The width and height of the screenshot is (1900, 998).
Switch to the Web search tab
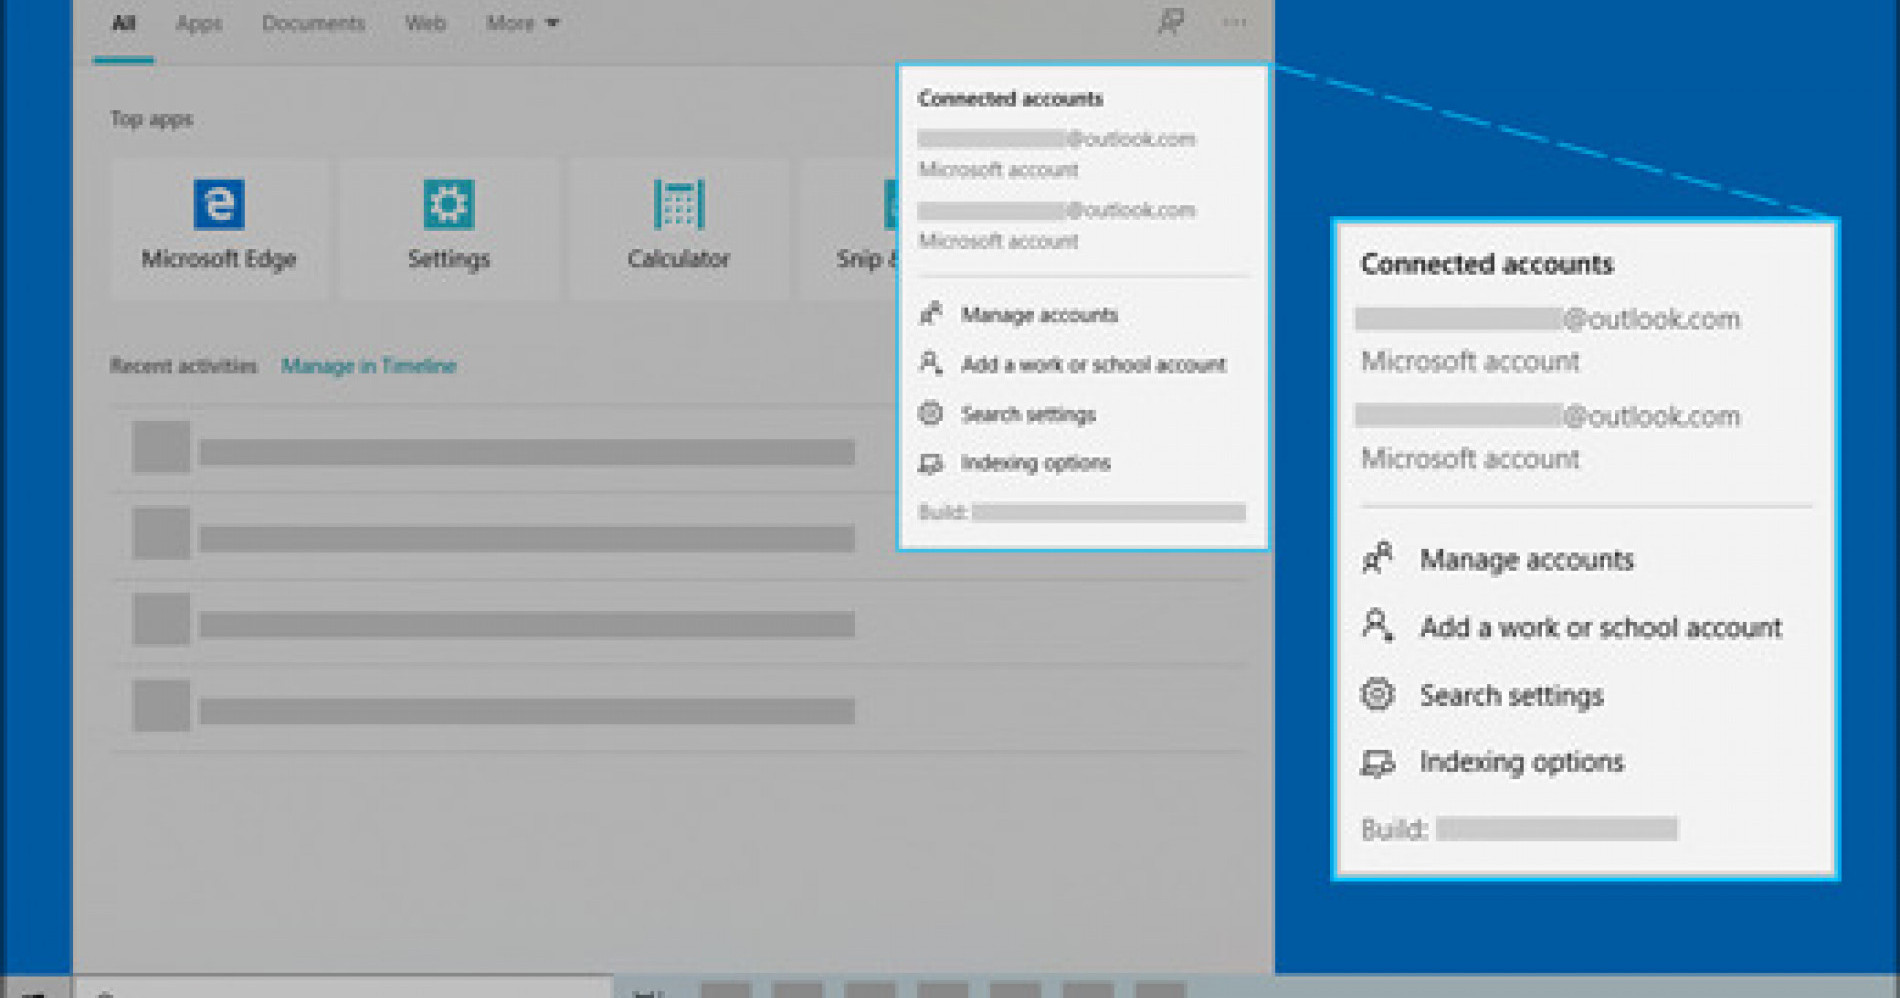coord(425,23)
